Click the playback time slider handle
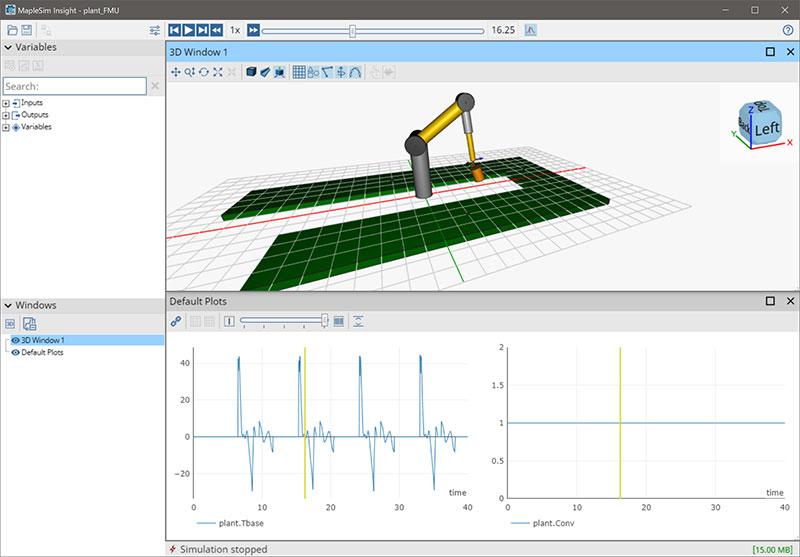The image size is (800, 557). pyautogui.click(x=352, y=31)
